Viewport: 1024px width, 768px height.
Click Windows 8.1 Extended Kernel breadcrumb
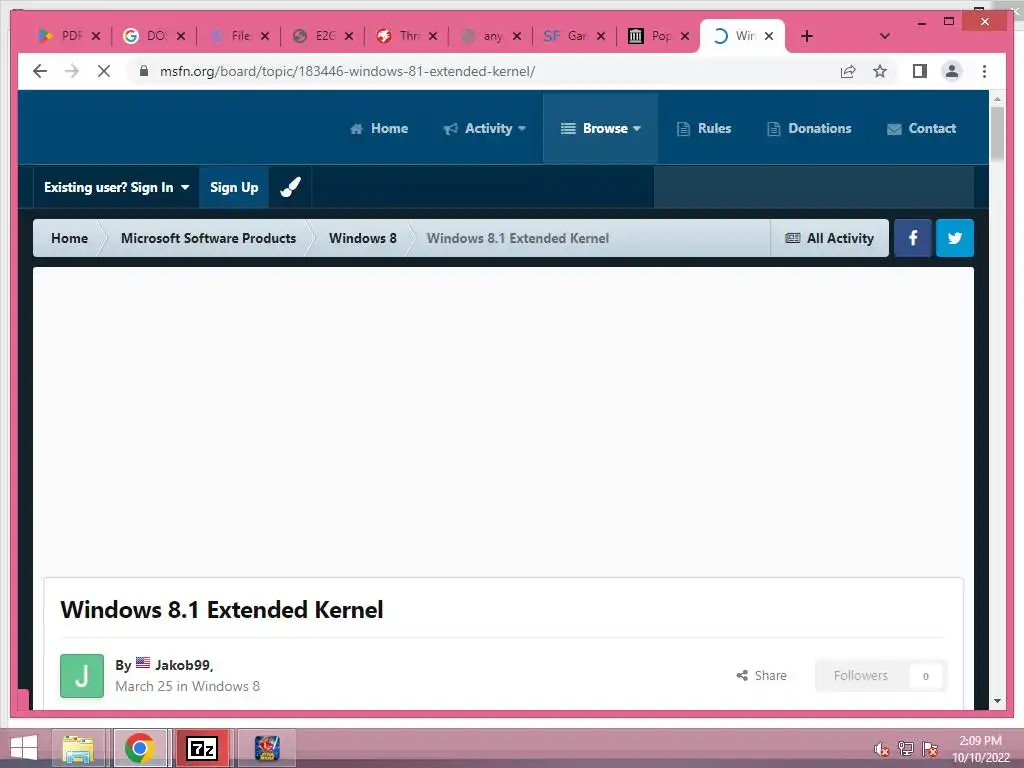coord(518,238)
